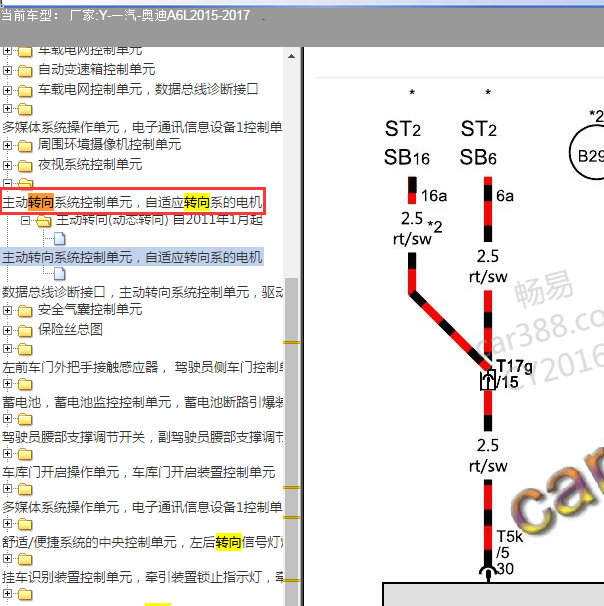This screenshot has height=606, width=604.
Task: Click the ST2 SB6 fuse label
Action: point(478,143)
